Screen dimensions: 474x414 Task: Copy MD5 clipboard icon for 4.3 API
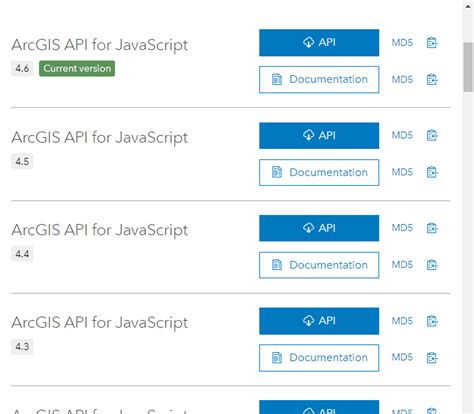click(432, 321)
